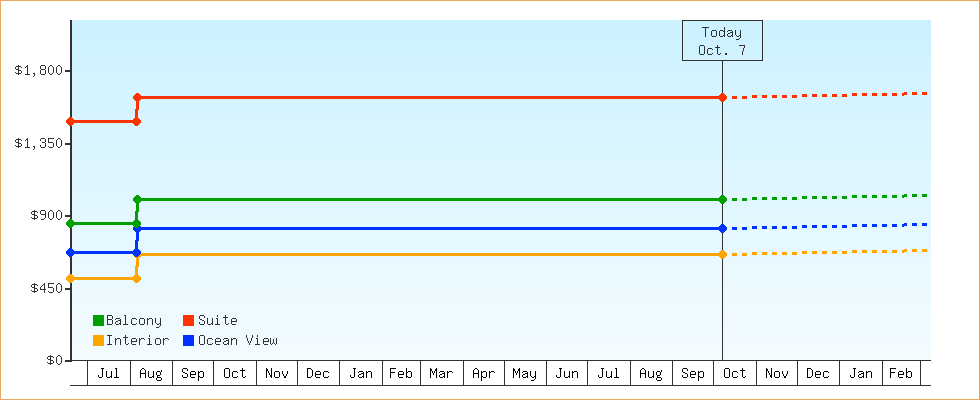This screenshot has width=980, height=400.
Task: Click the Ocean View legend text
Action: 237,340
